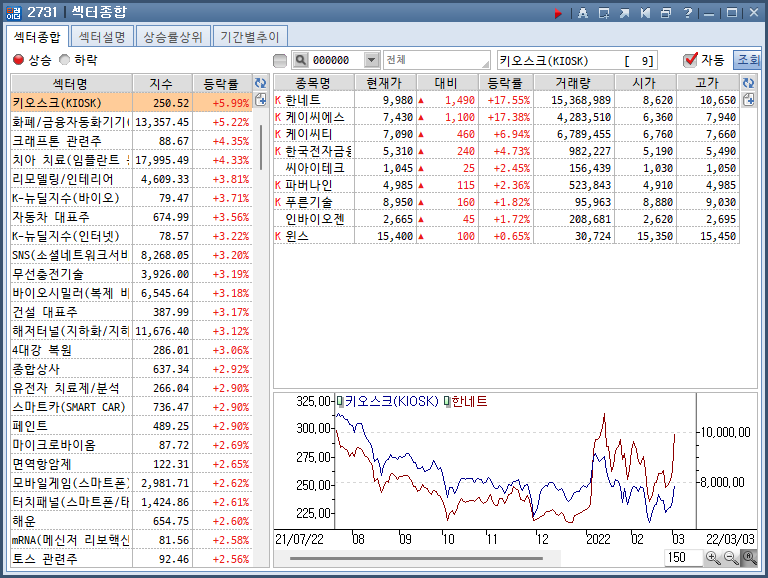Image resolution: width=768 pixels, height=578 pixels.
Task: Select the 페인트 sector row
Action: click(131, 426)
